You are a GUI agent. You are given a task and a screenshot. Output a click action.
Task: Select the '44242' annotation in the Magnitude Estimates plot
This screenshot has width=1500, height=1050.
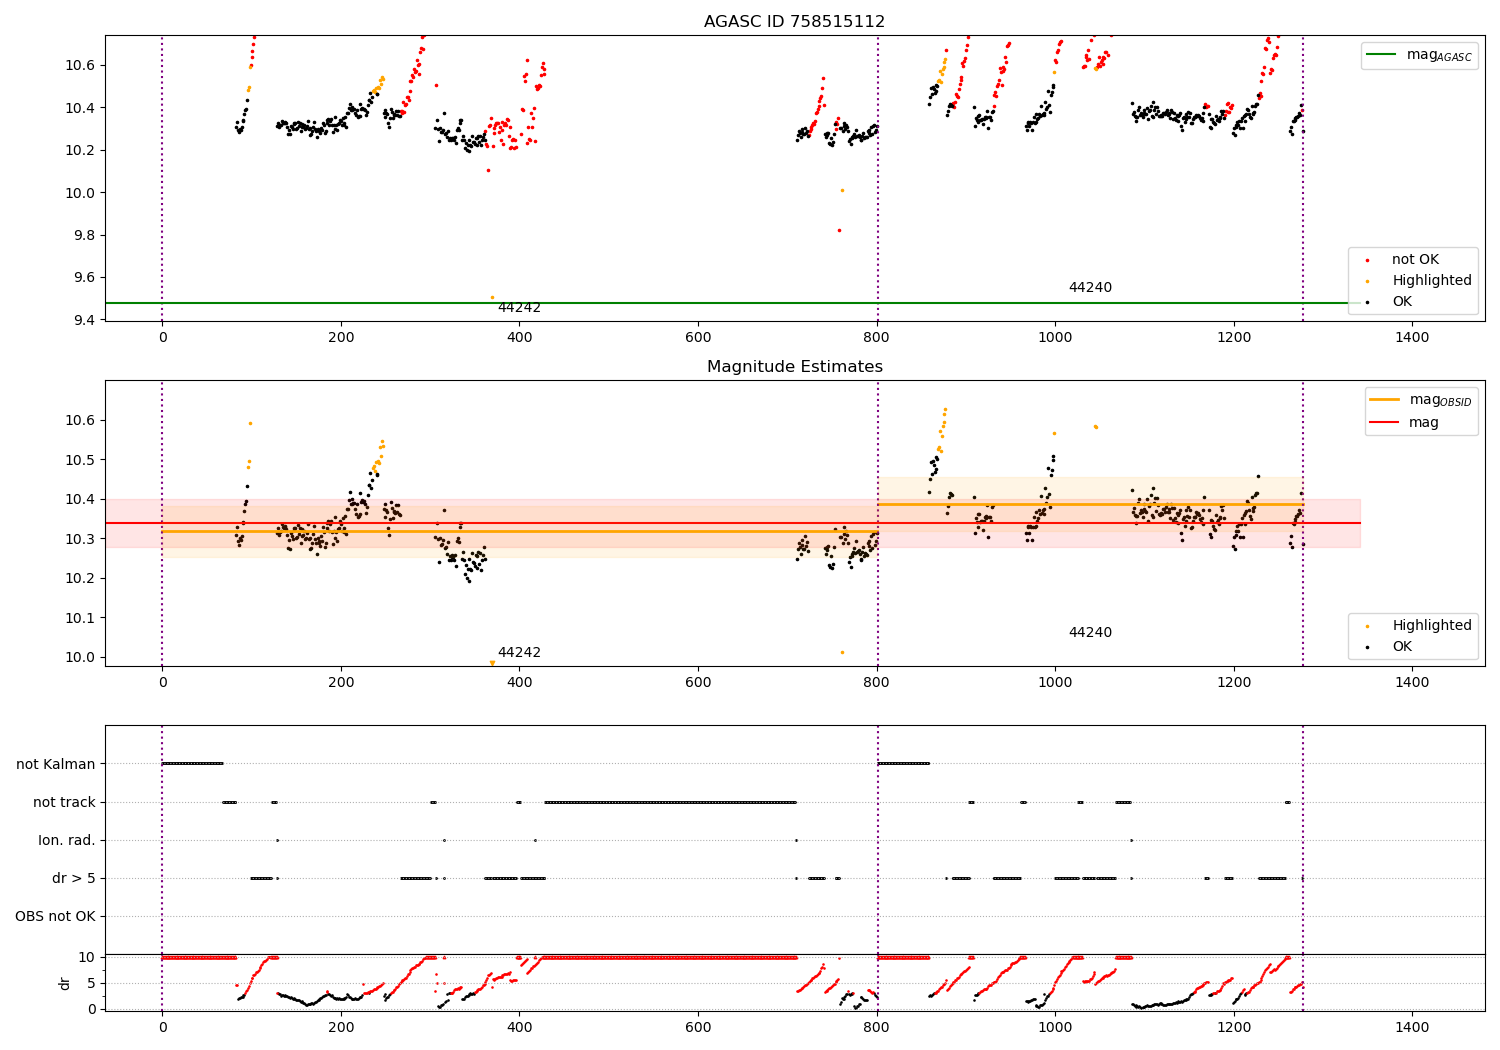(519, 653)
